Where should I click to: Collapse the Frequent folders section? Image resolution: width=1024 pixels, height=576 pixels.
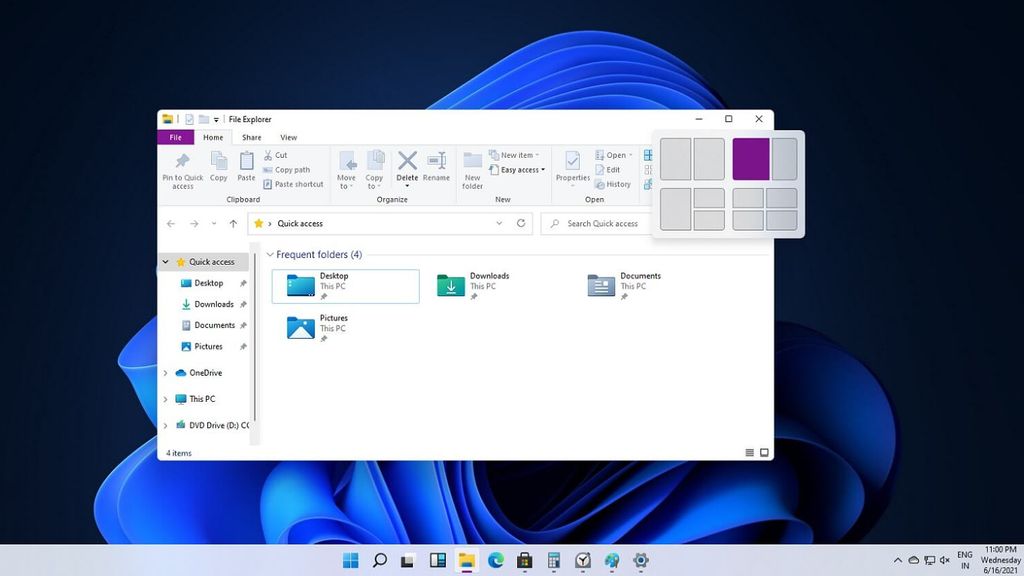coord(270,255)
